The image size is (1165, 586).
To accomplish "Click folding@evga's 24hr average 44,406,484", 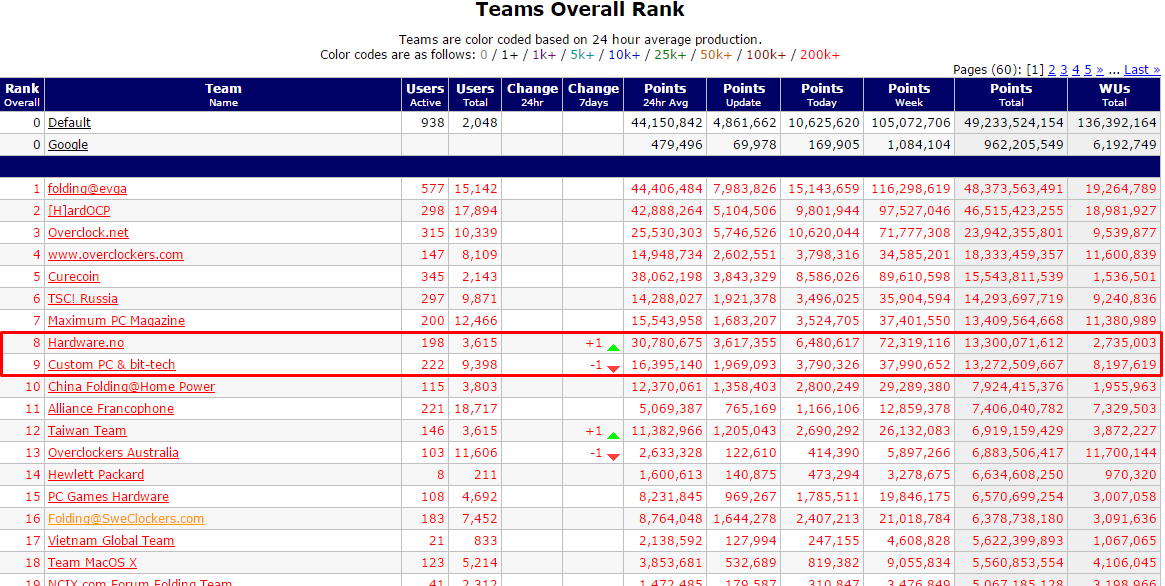I will tap(666, 189).
